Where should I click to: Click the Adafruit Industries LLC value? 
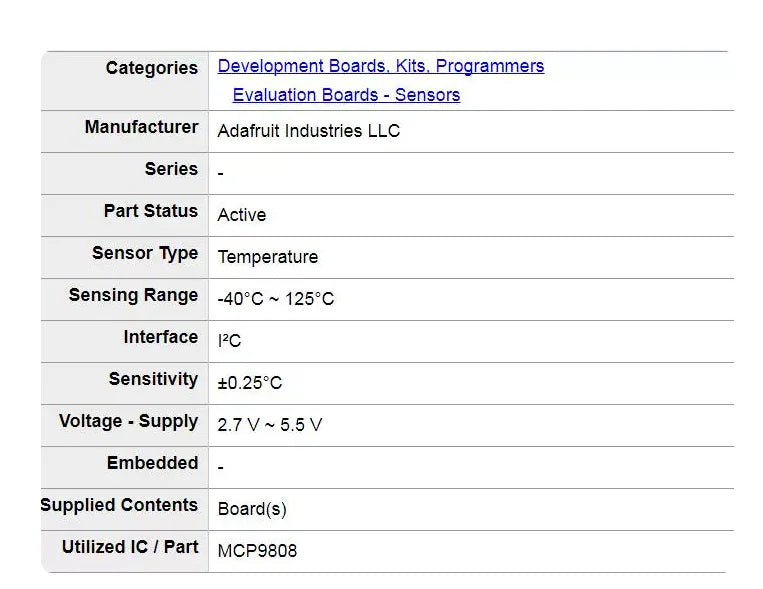pos(309,131)
